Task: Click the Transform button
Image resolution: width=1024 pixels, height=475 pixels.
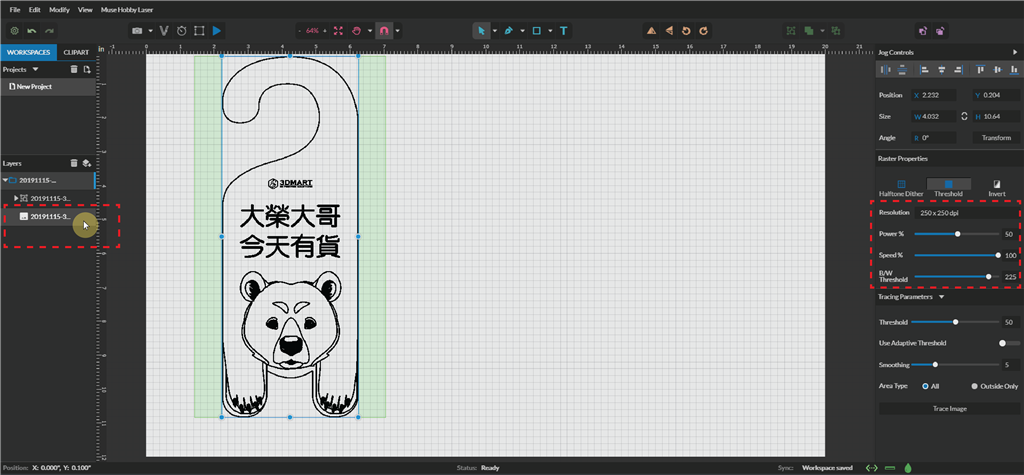Action: click(x=996, y=138)
